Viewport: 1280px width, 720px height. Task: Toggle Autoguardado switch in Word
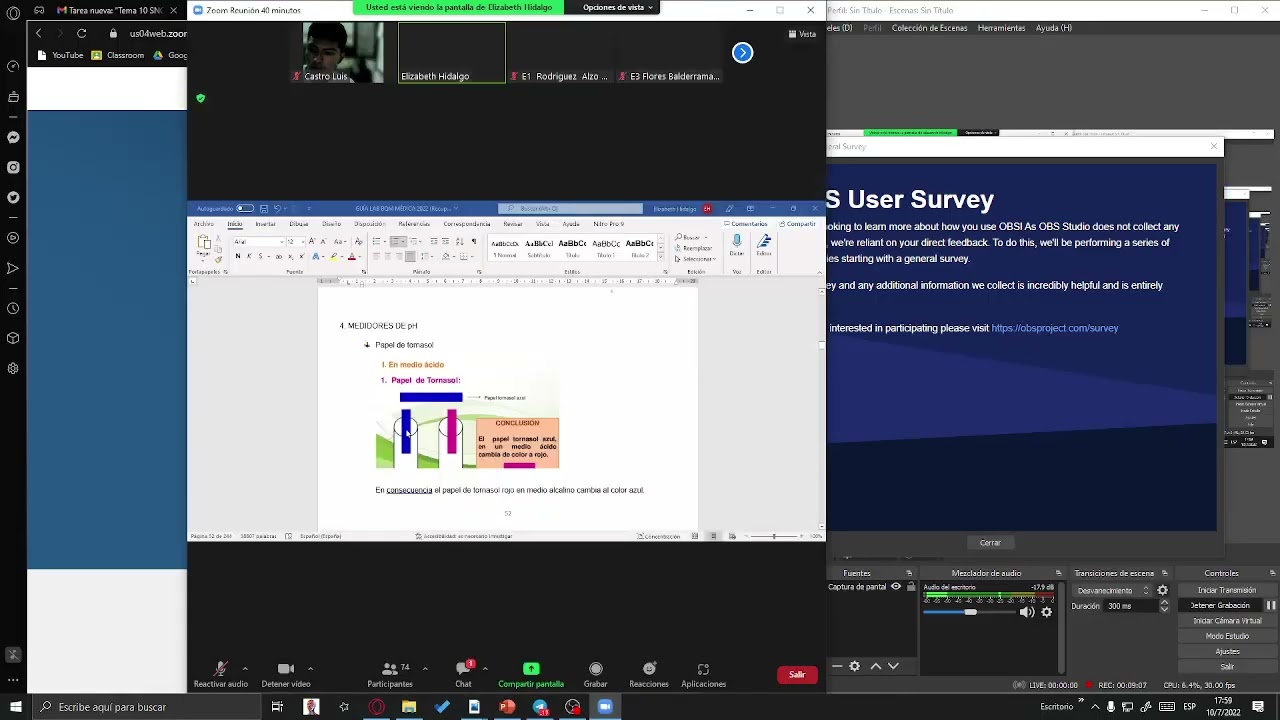pyautogui.click(x=244, y=208)
